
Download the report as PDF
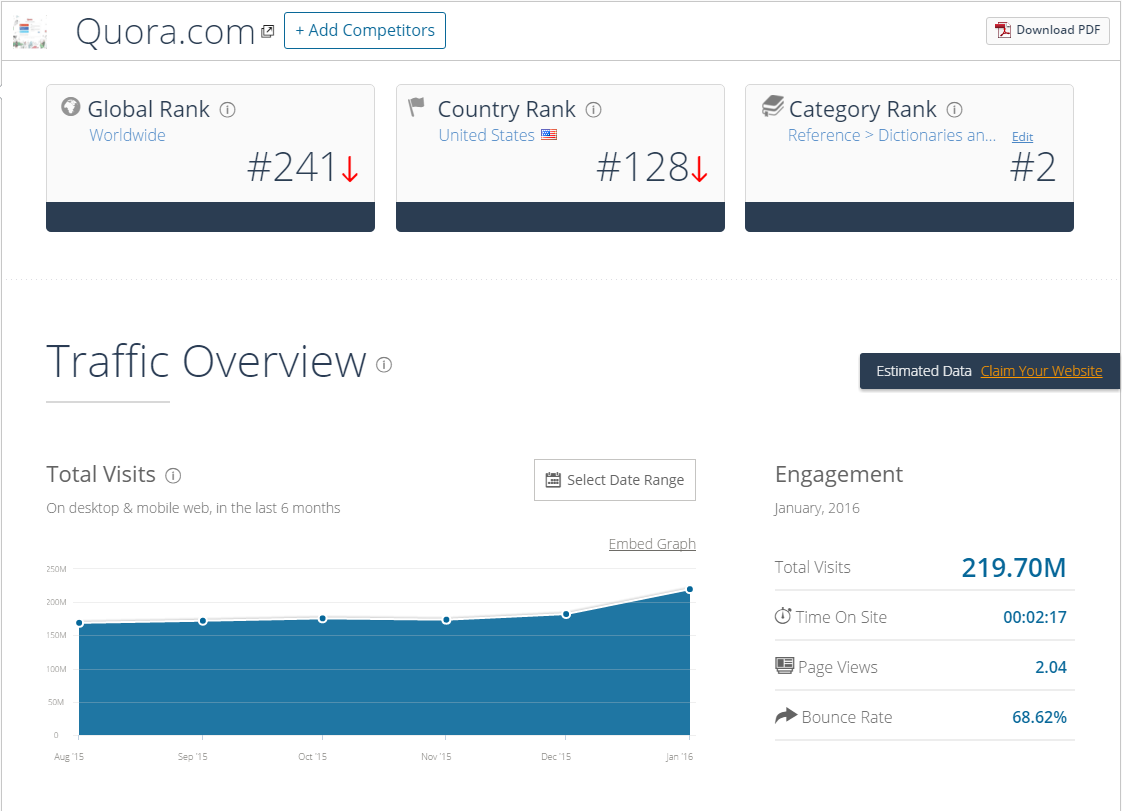coord(1048,30)
